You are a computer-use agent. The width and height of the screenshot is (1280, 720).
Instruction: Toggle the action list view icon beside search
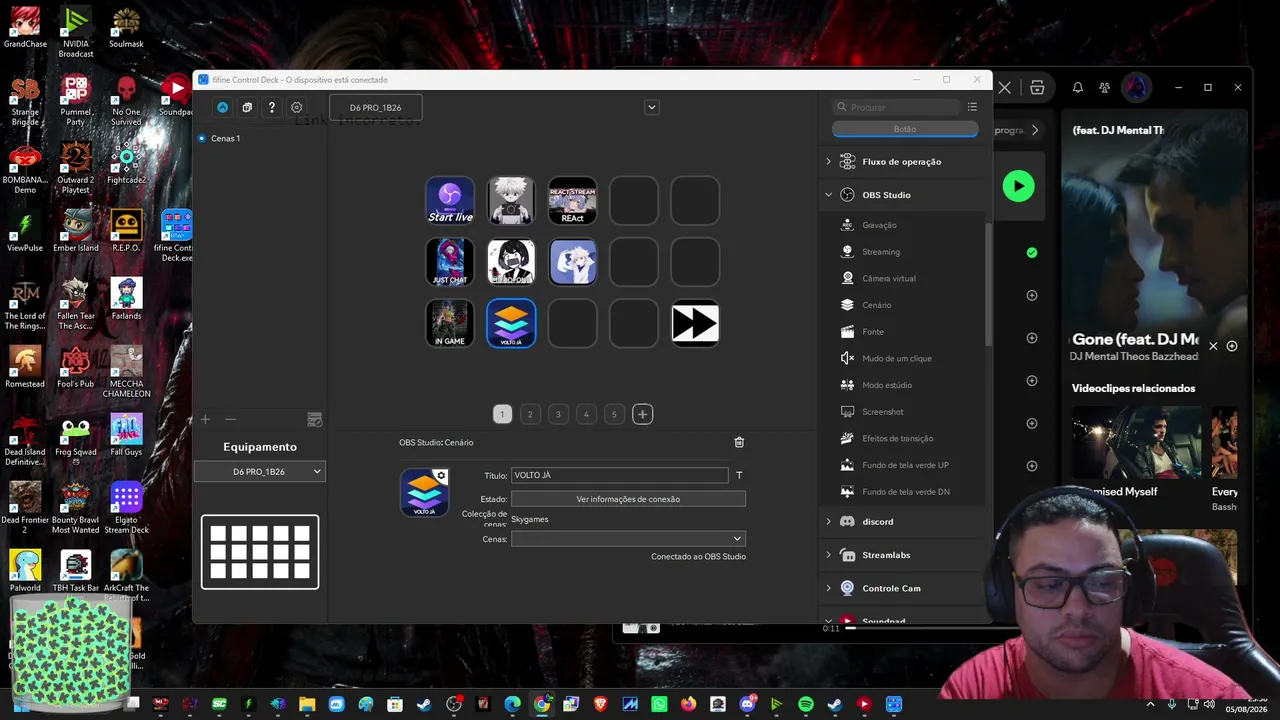click(x=972, y=107)
